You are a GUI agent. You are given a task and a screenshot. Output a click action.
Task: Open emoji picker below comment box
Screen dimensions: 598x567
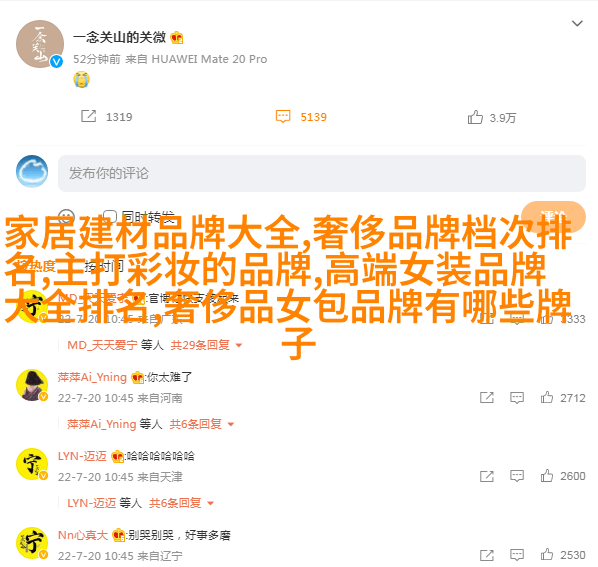(66, 217)
